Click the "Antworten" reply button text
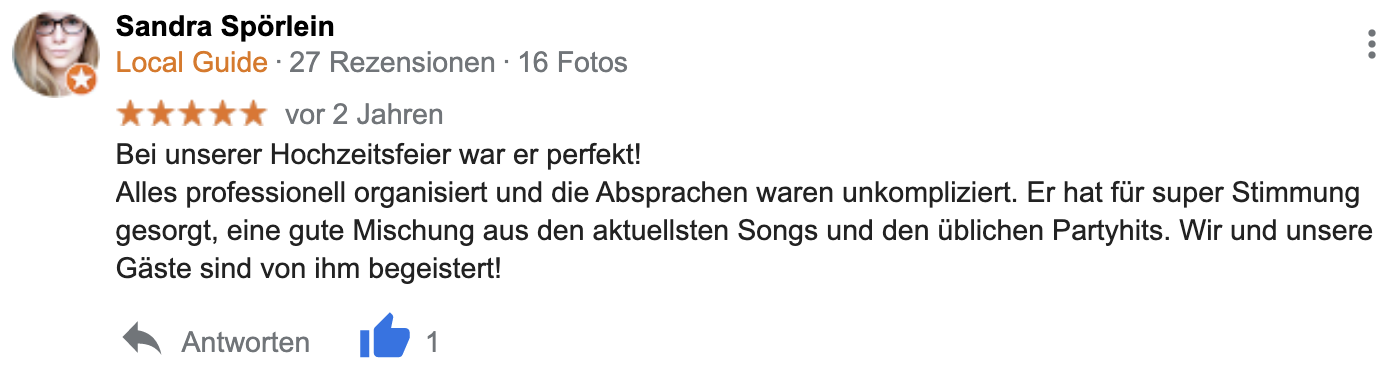The width and height of the screenshot is (1378, 380). click(245, 343)
